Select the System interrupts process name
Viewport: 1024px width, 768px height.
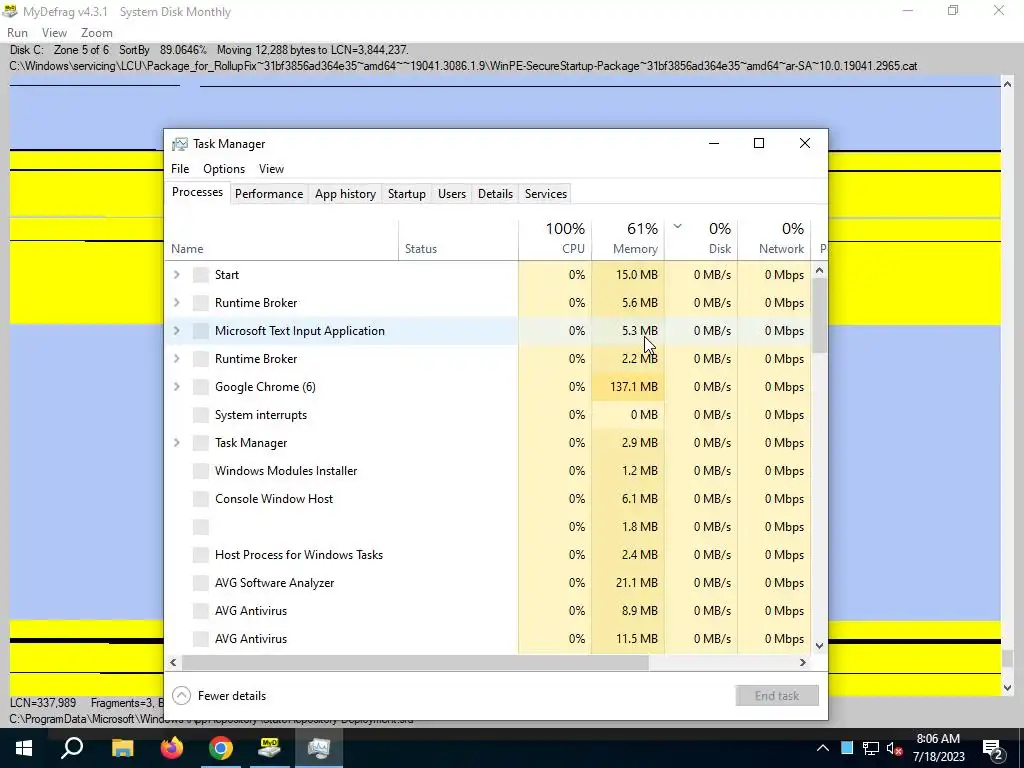(261, 415)
